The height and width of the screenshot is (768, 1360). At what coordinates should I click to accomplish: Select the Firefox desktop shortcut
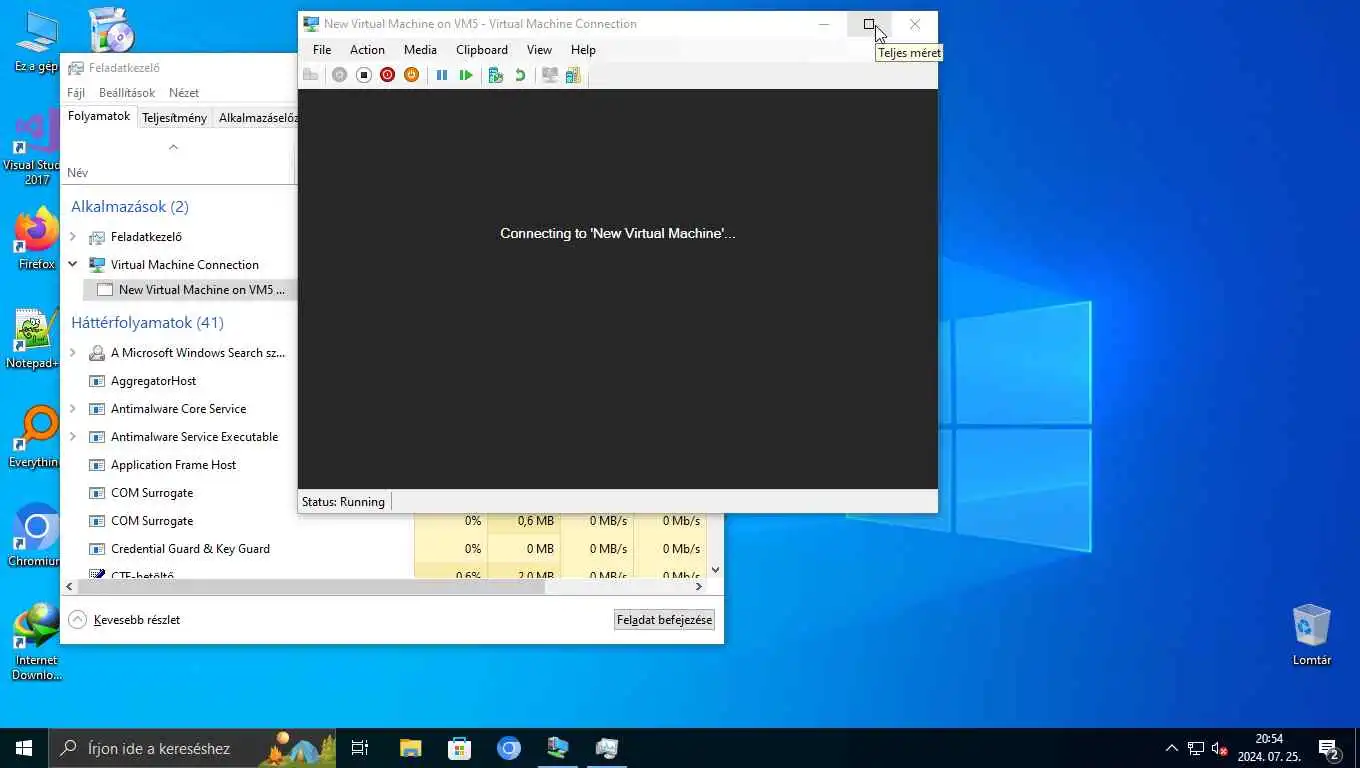(x=36, y=240)
